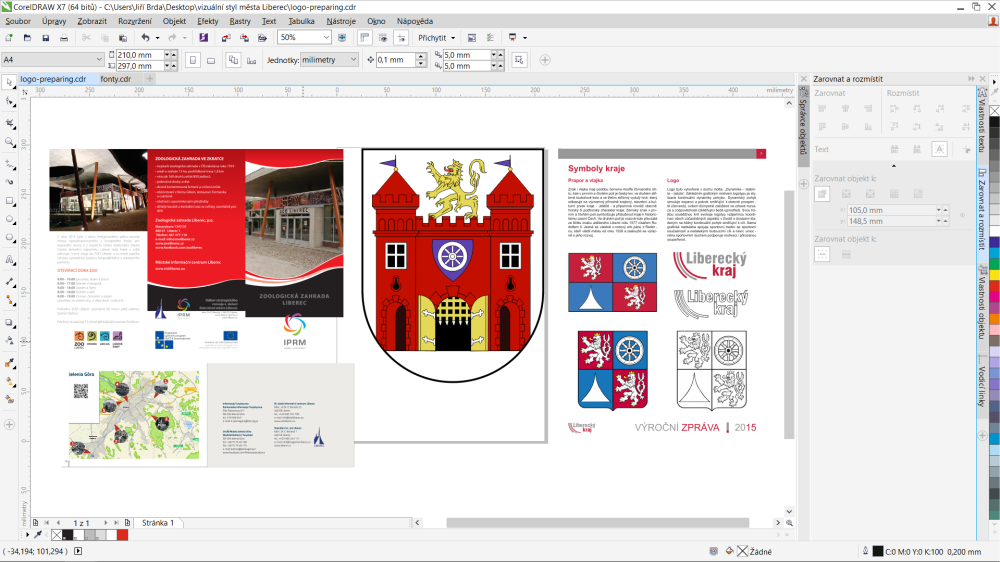This screenshot has width=1000, height=562.
Task: Click the Print toolbar icon
Action: point(64,38)
